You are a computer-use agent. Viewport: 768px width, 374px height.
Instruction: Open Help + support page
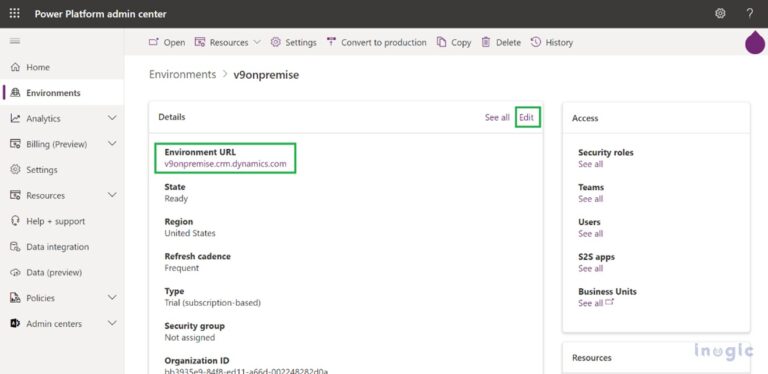tap(56, 221)
